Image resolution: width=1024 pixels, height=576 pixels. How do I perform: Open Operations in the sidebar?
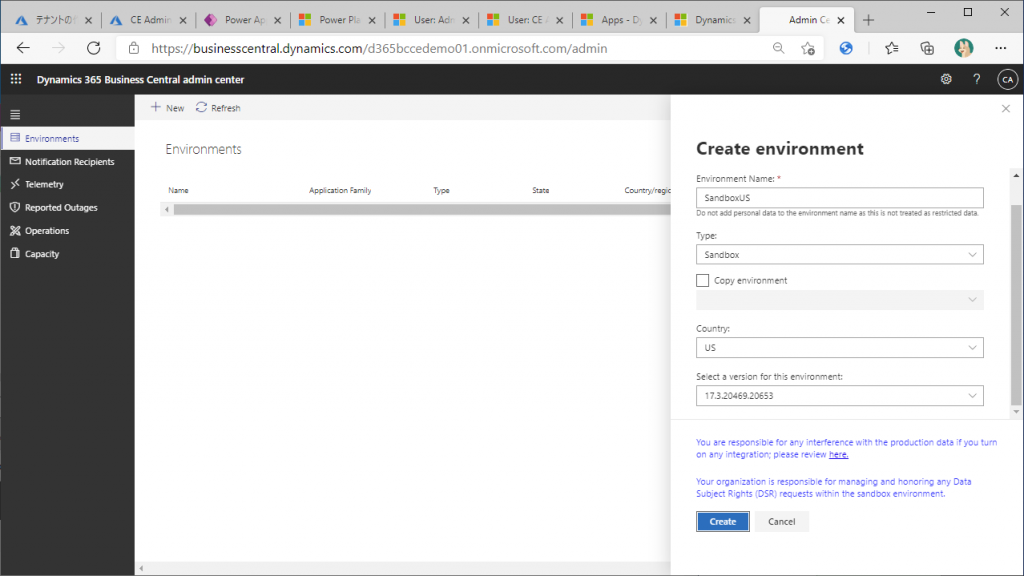click(x=68, y=231)
